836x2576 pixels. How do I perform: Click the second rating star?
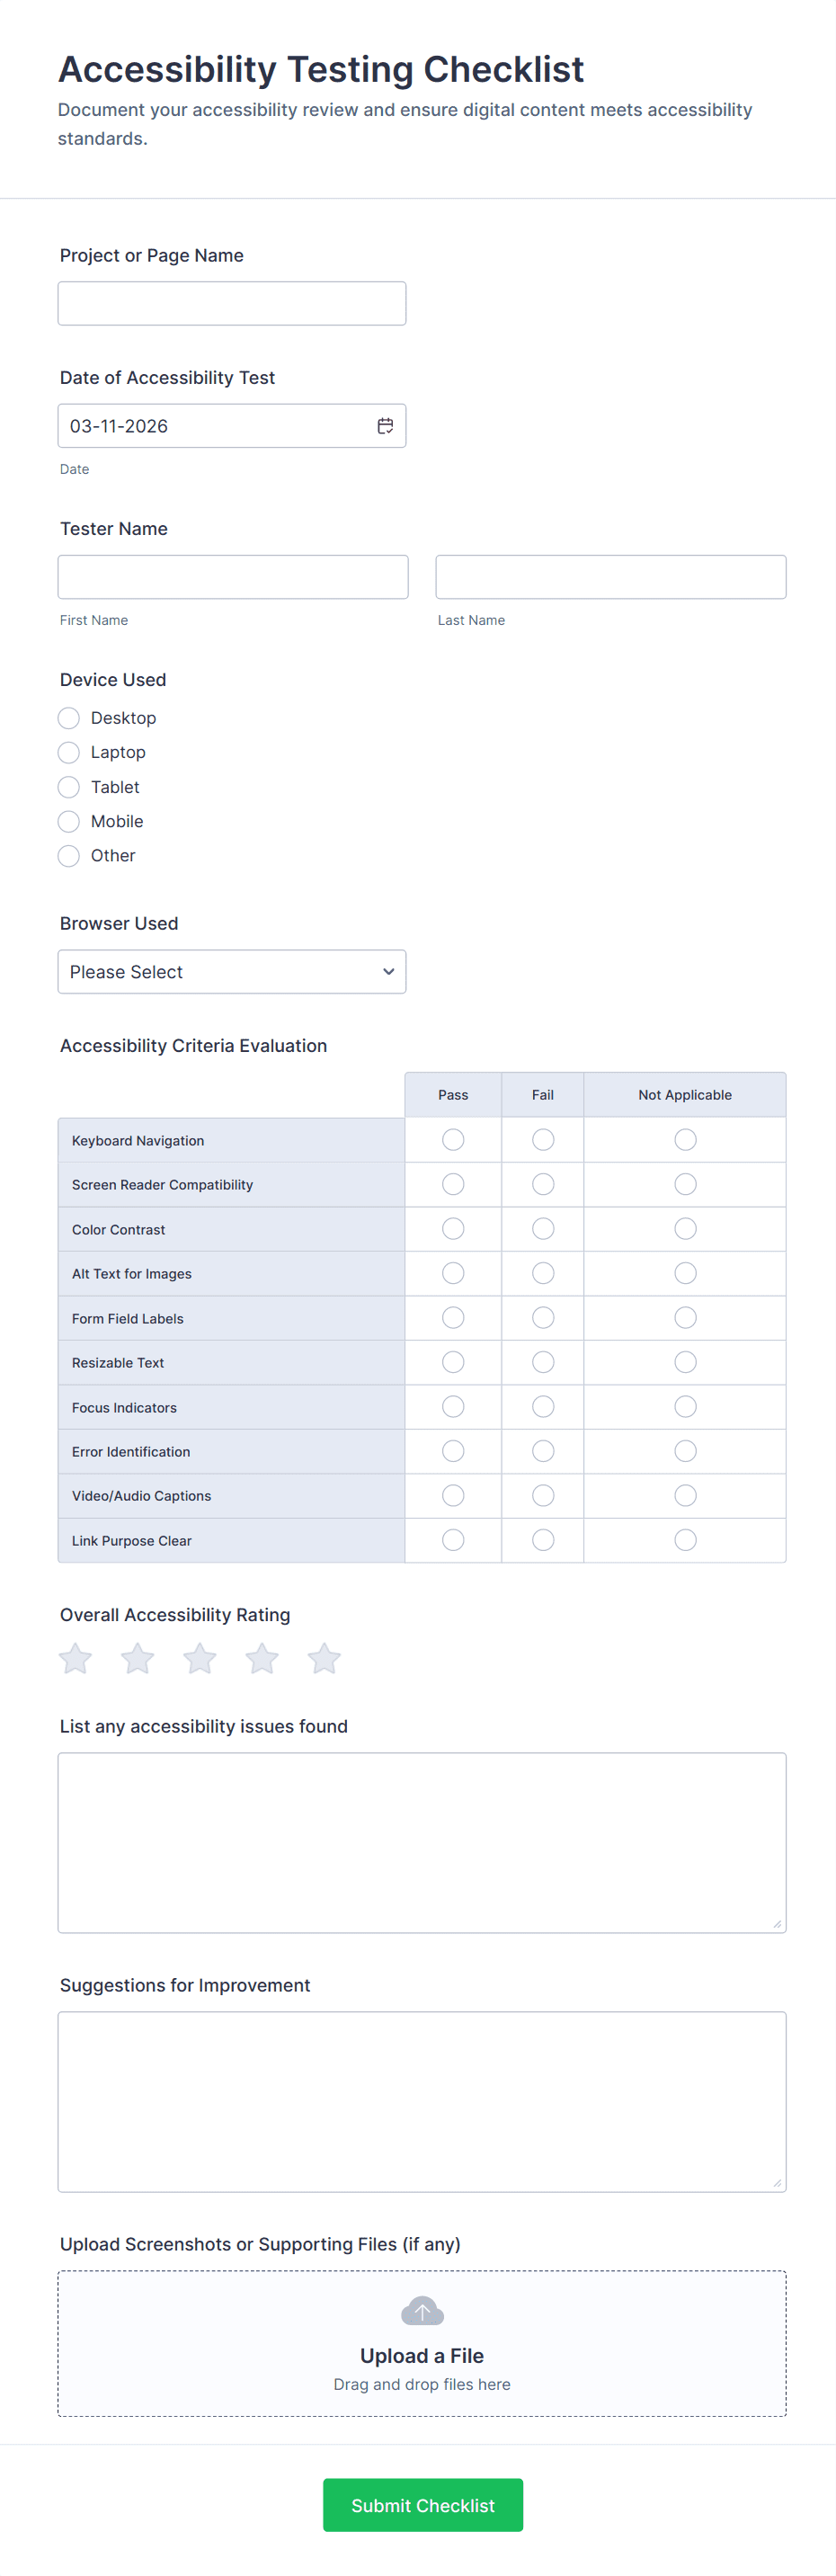point(138,1659)
